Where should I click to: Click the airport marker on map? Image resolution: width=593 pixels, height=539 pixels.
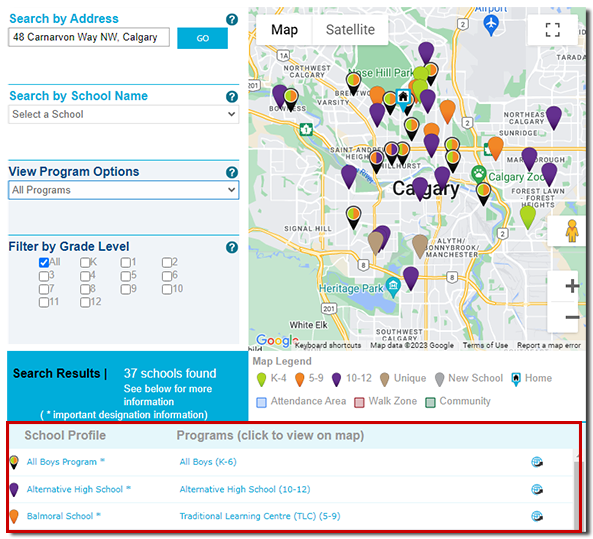[491, 25]
